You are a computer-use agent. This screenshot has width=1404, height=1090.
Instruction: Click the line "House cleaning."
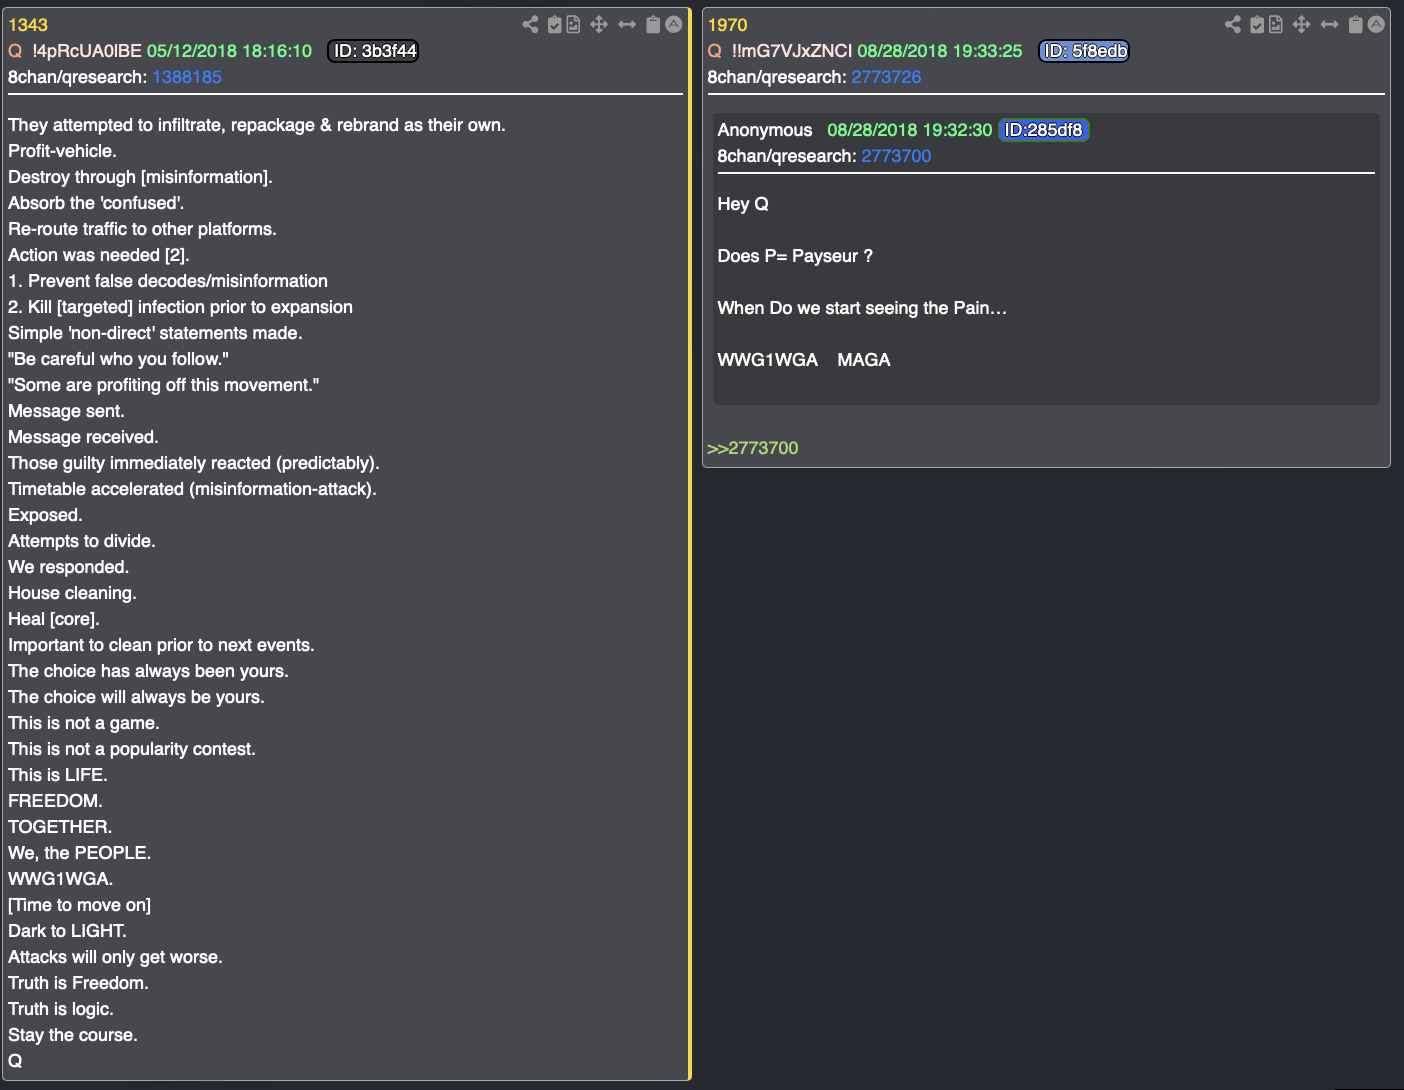click(72, 593)
